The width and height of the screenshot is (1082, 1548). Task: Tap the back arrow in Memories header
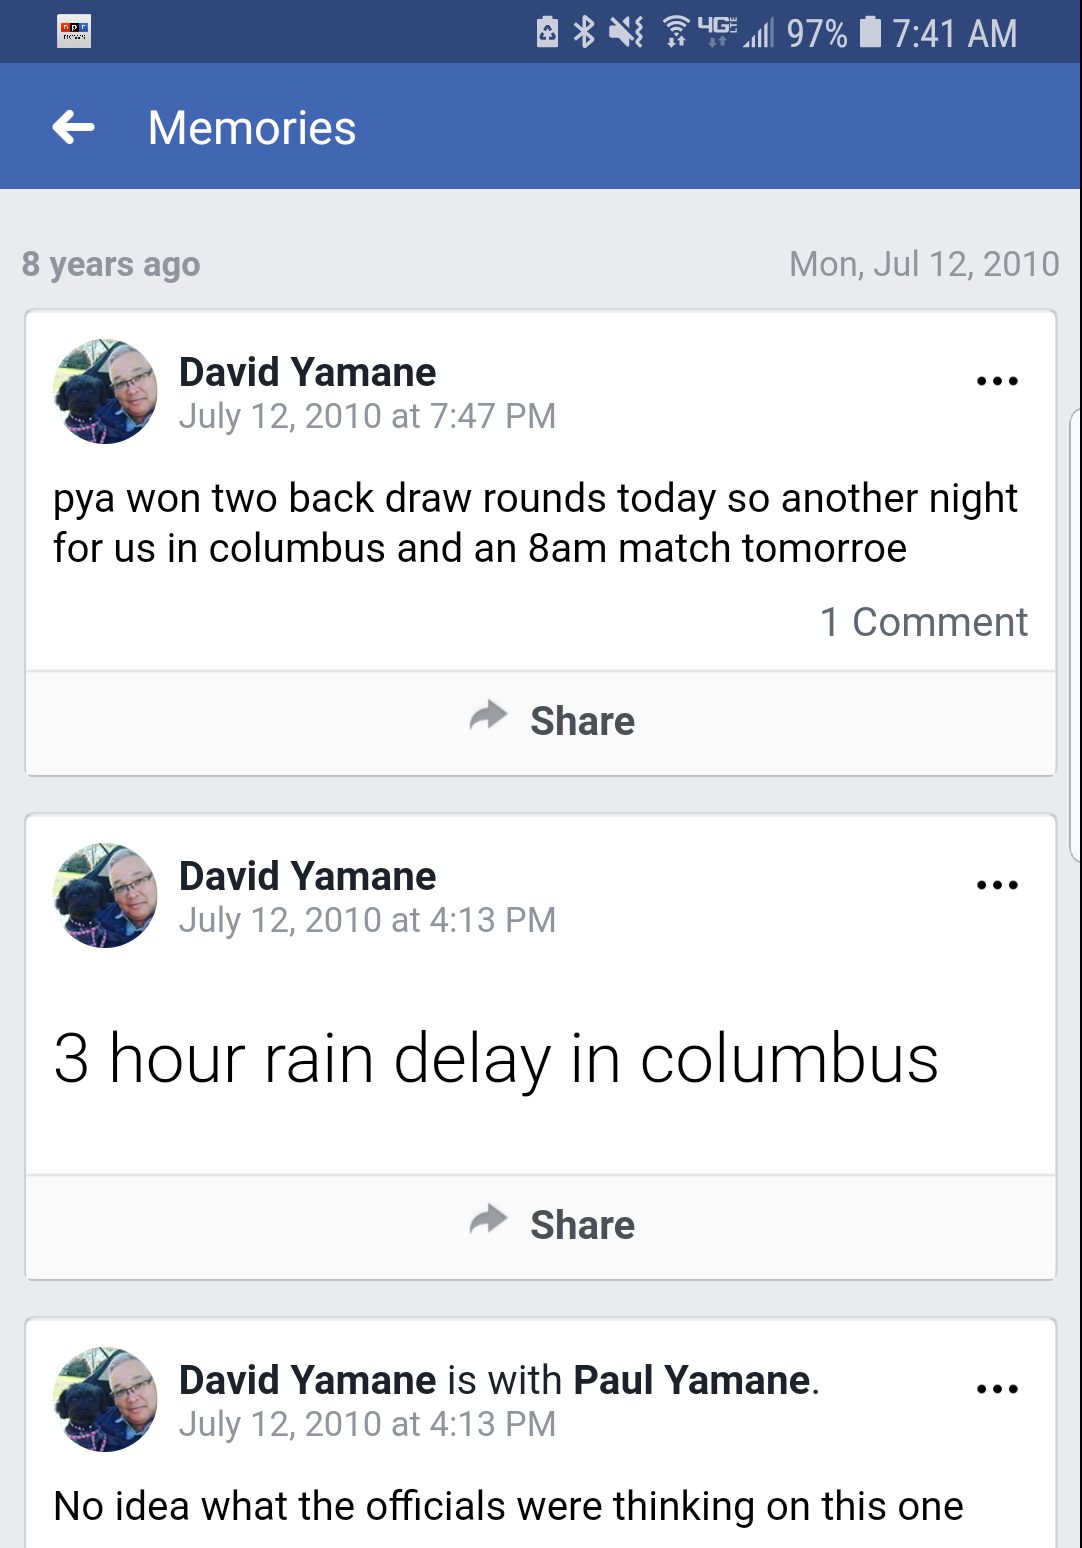(73, 127)
